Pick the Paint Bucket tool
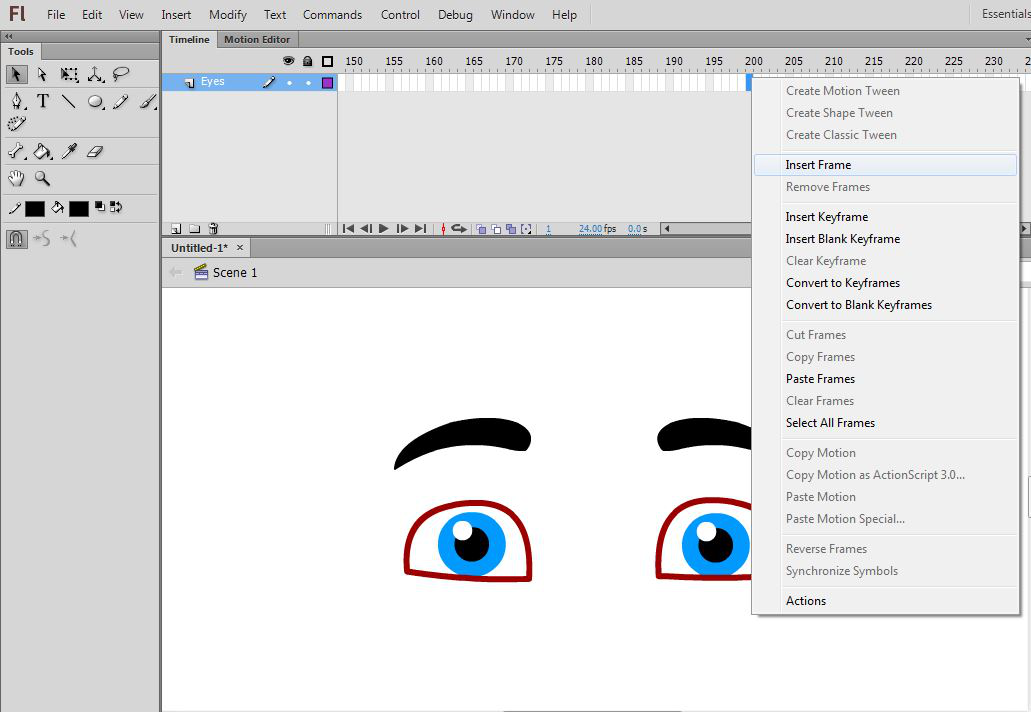The image size is (1031, 712). (43, 151)
